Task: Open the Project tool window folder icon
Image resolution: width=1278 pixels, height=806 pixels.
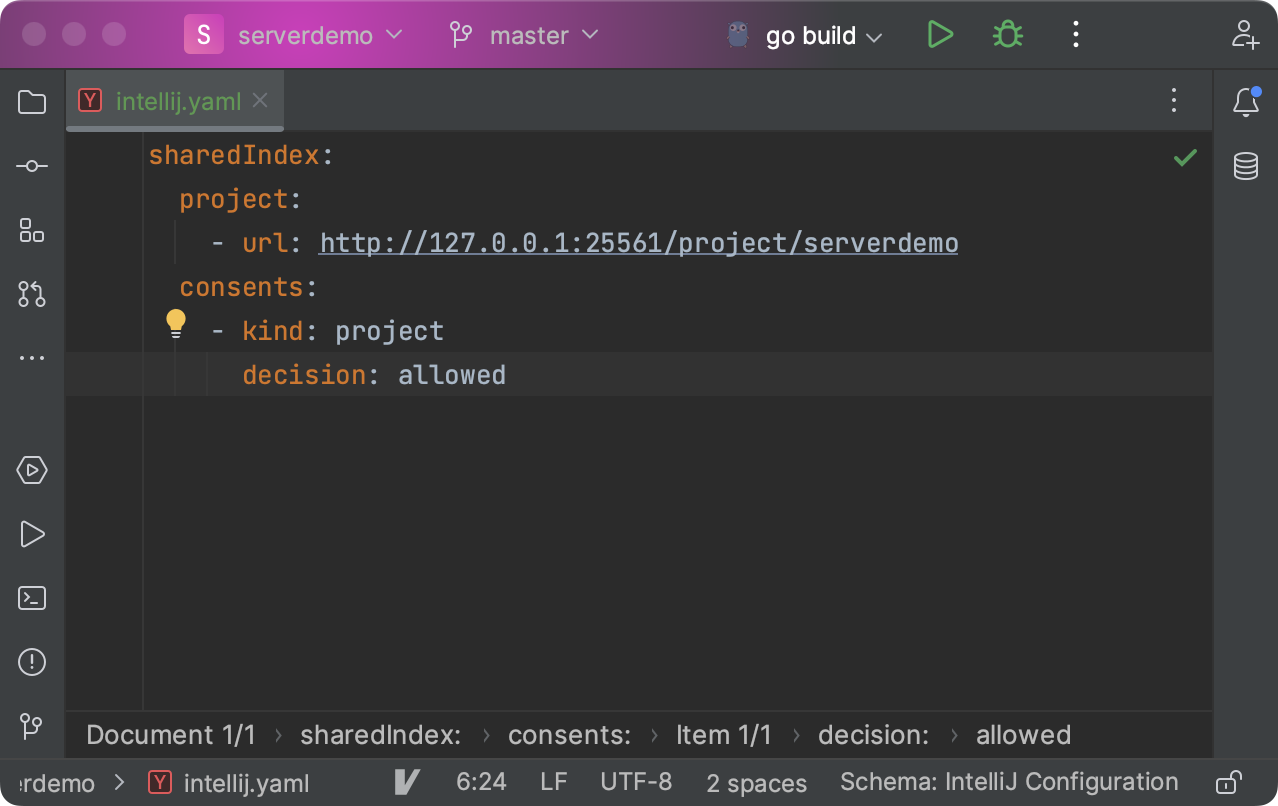Action: tap(31, 102)
